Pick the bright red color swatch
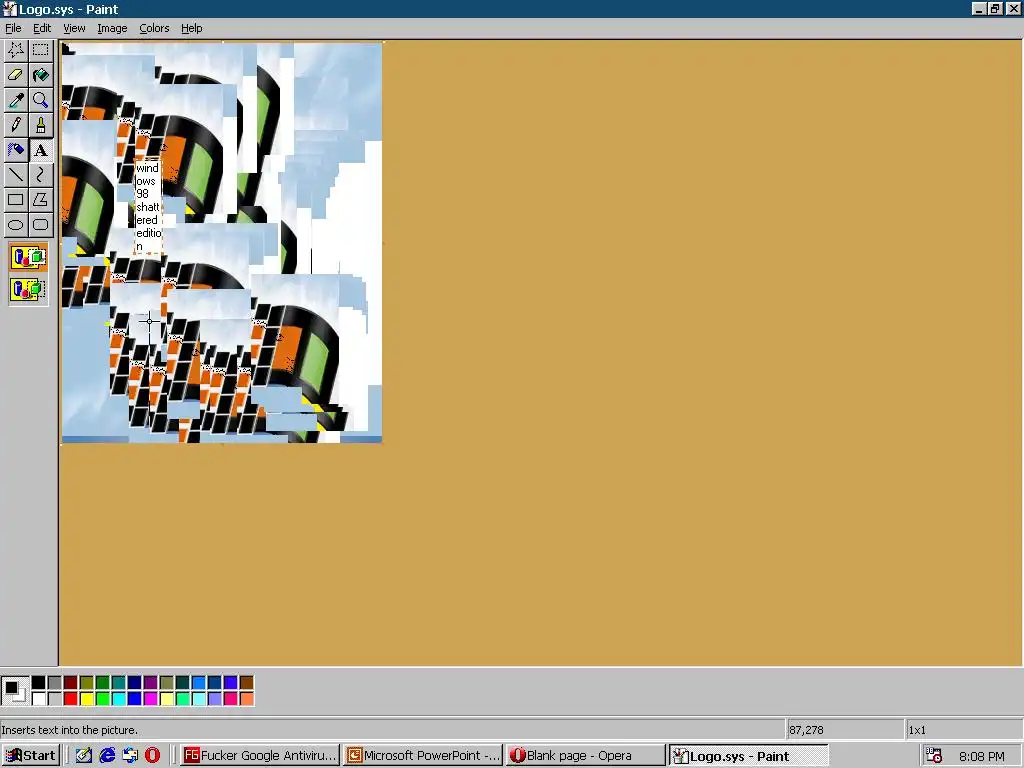 (x=71, y=698)
